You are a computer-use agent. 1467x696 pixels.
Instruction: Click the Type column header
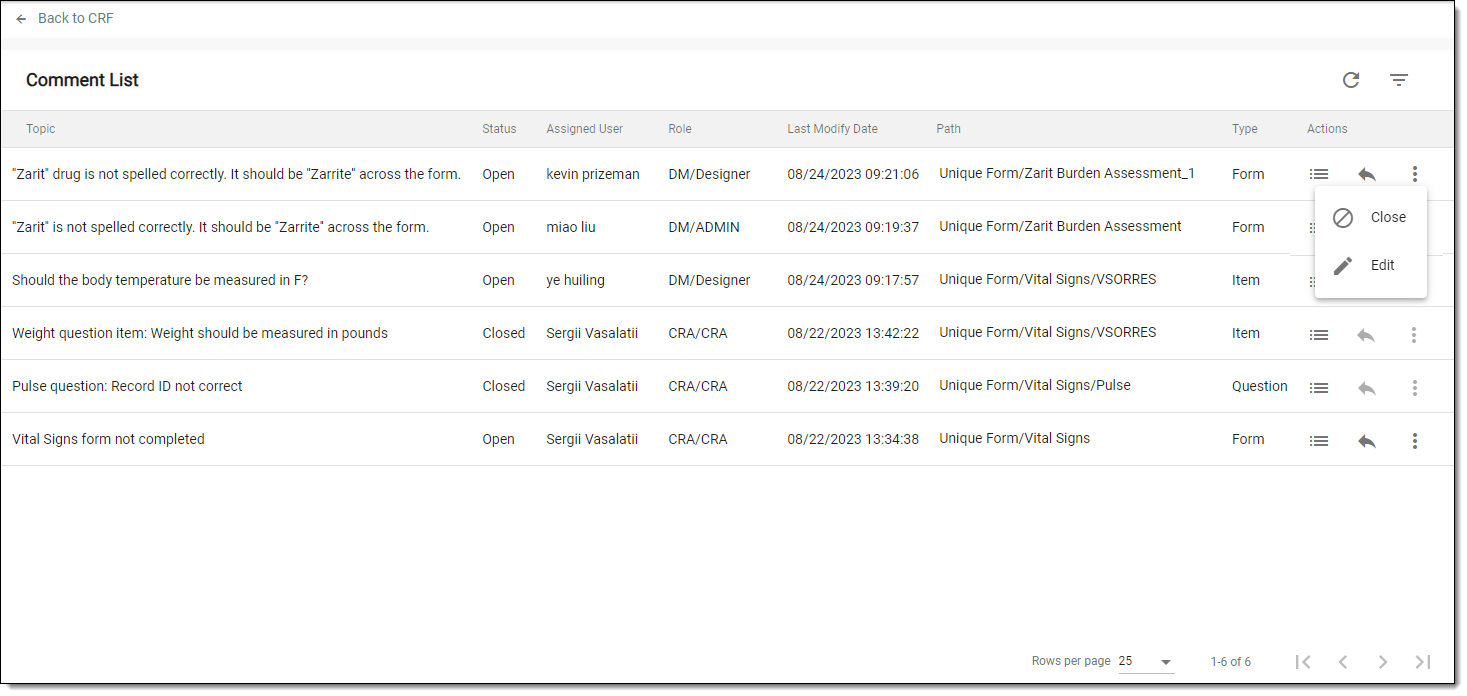[1245, 129]
